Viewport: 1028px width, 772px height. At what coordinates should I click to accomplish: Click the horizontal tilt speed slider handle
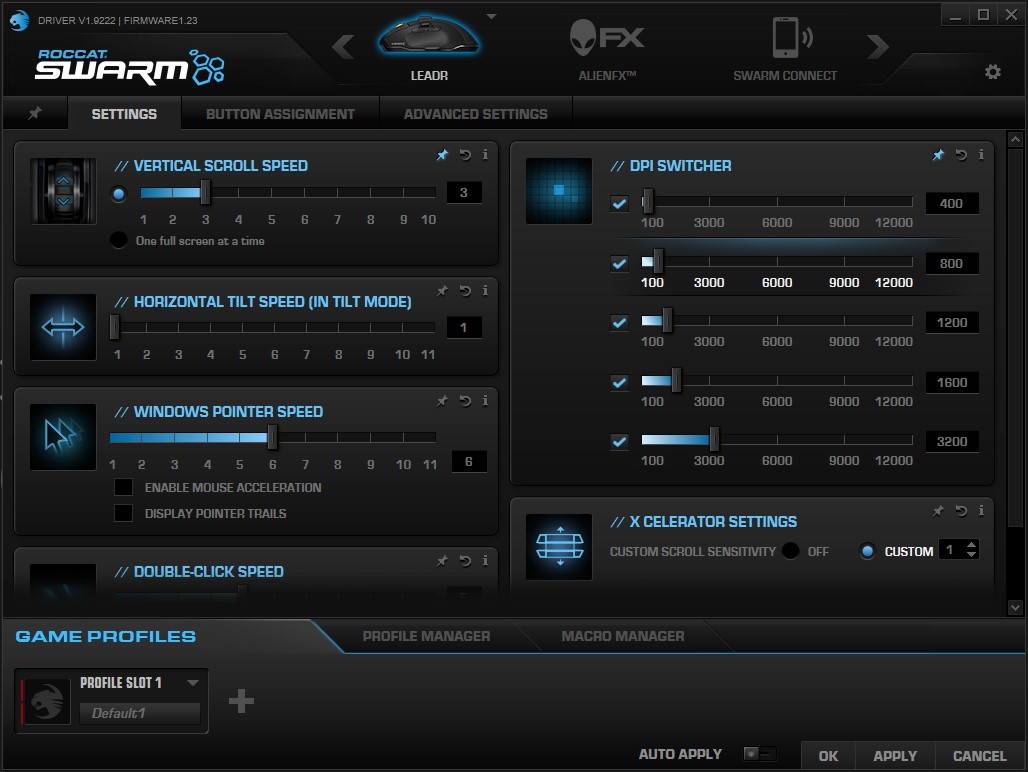115,327
